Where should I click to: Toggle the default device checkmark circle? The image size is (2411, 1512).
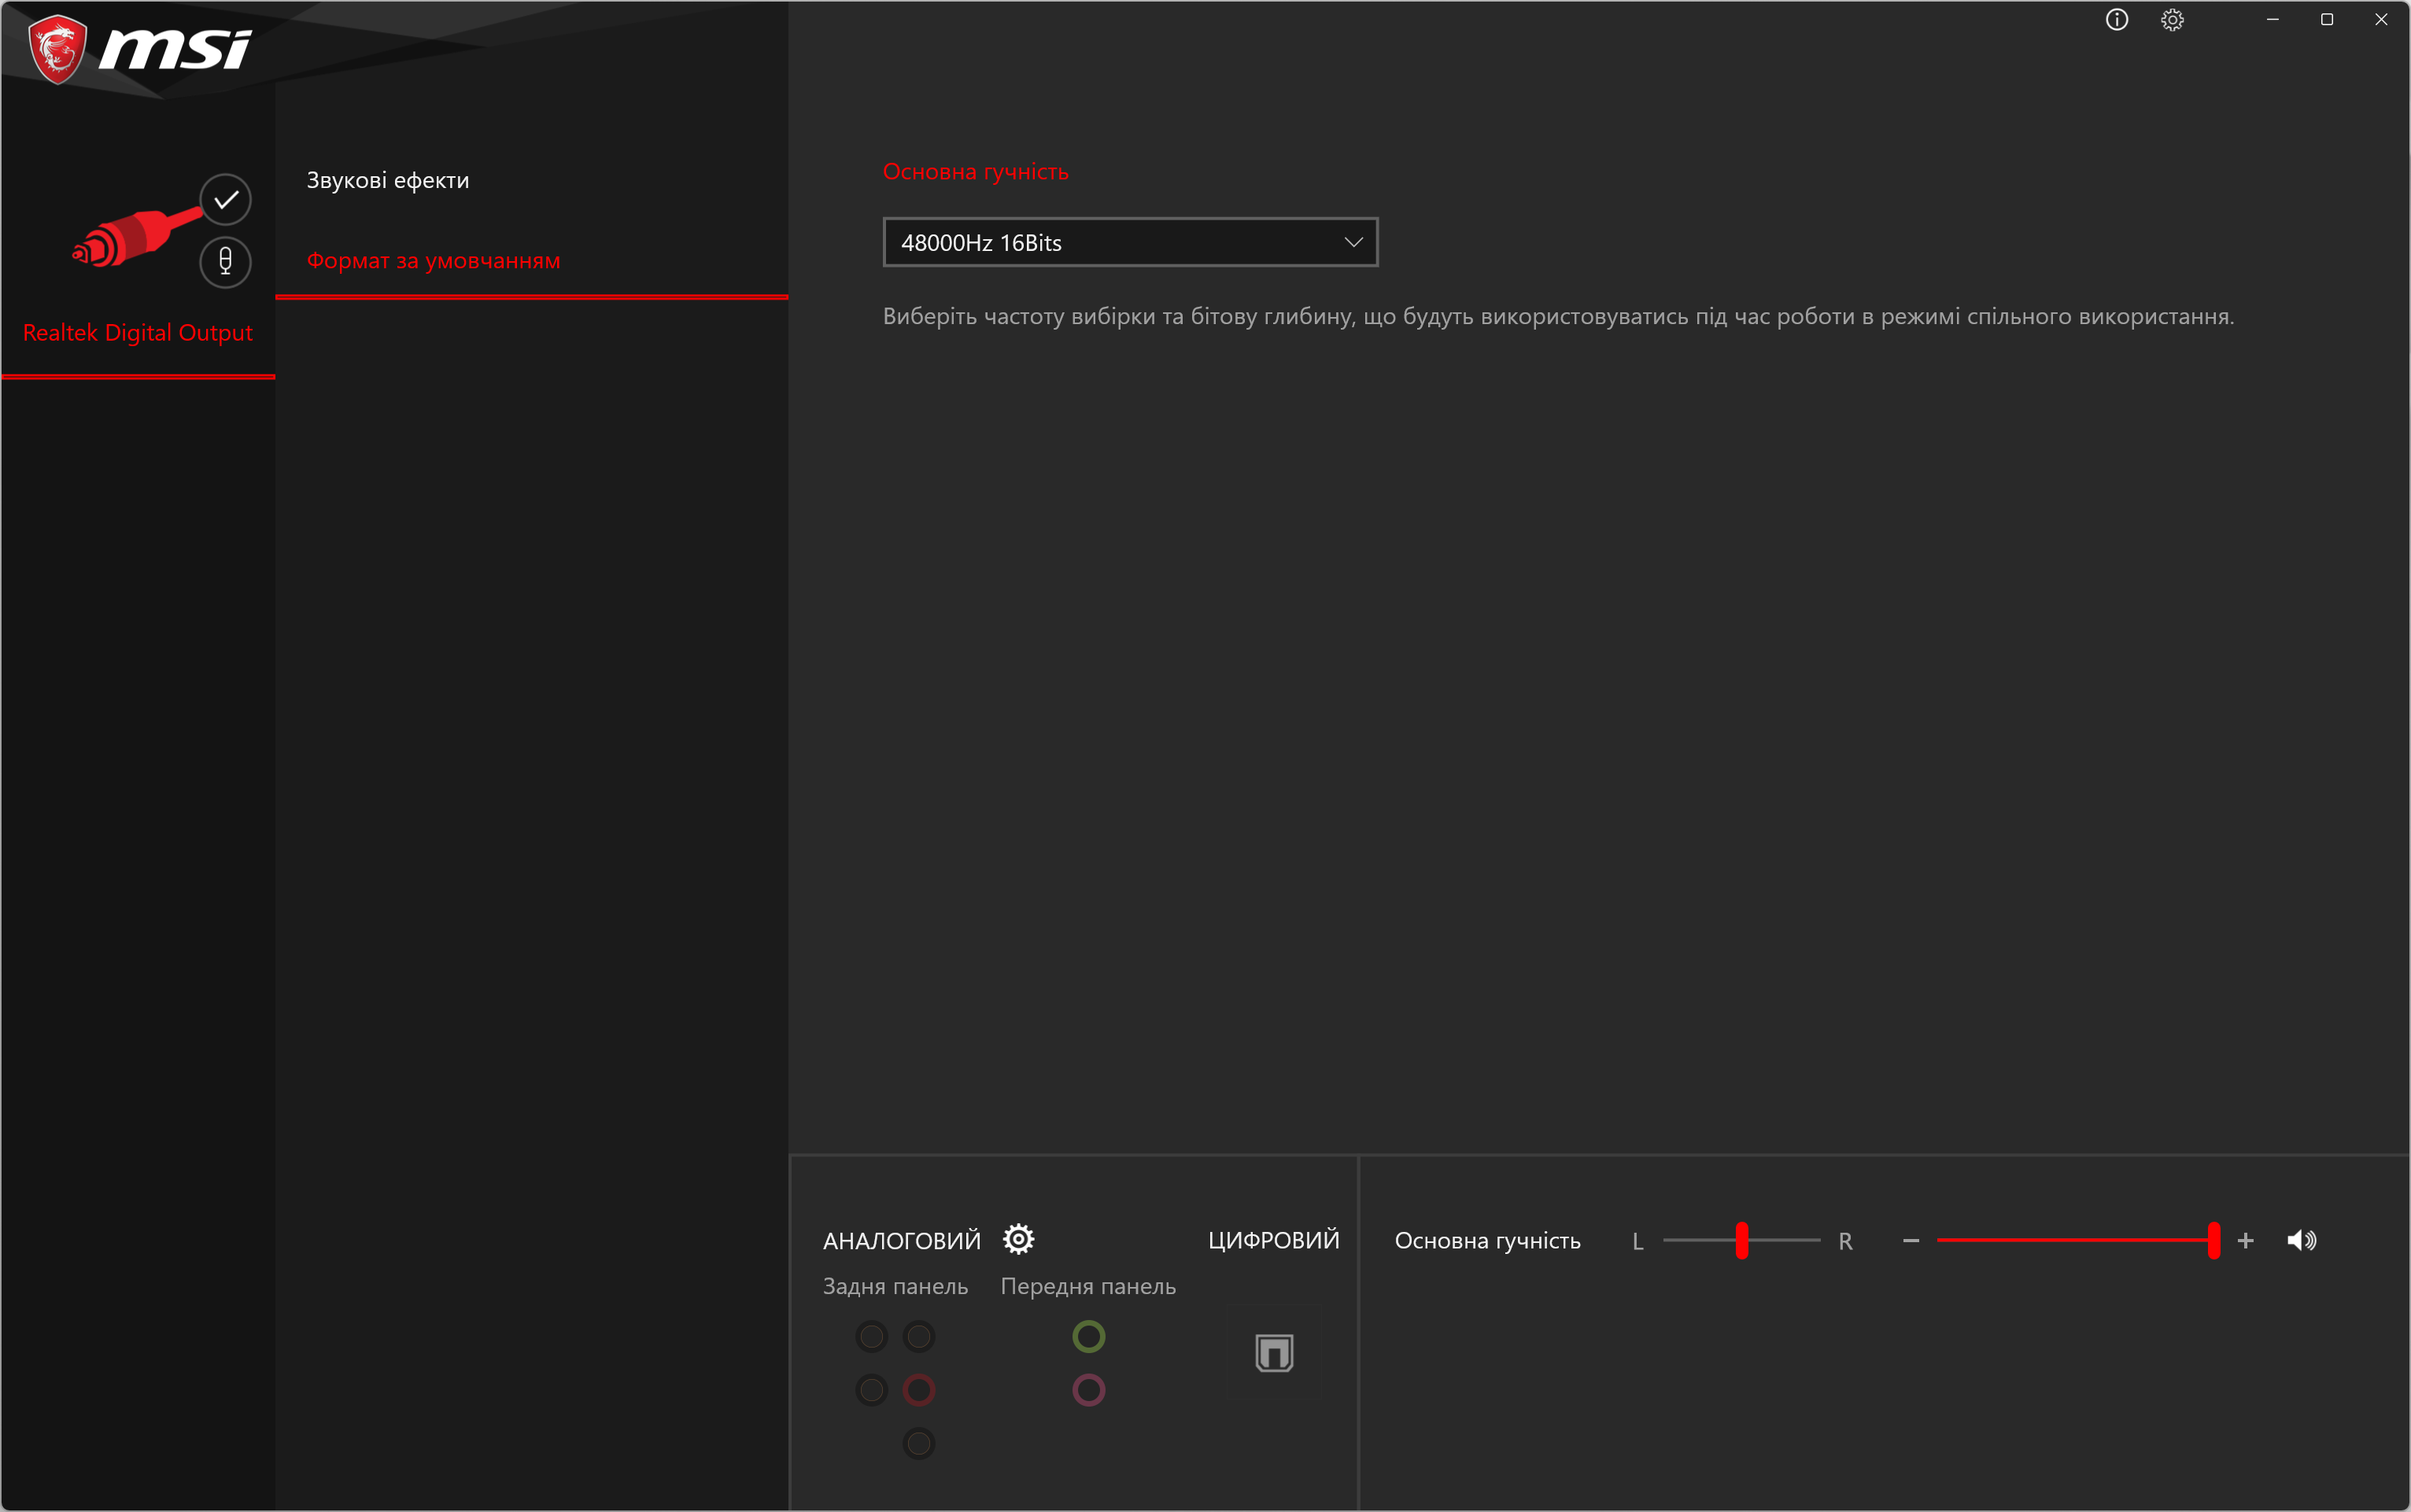(x=225, y=199)
